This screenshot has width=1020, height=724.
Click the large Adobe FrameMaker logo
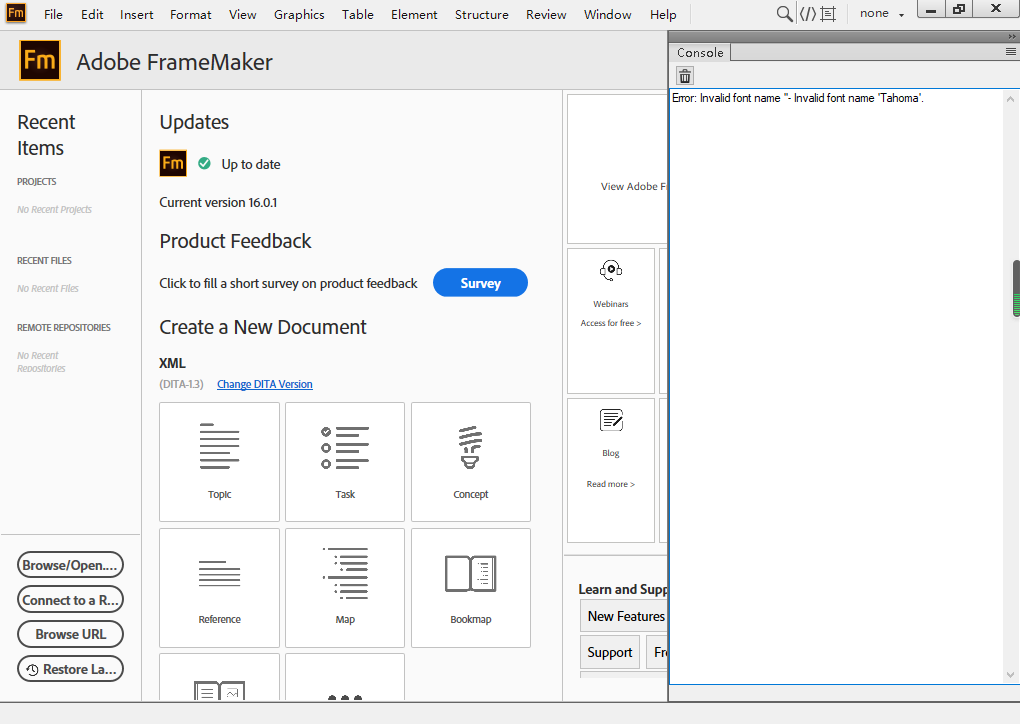(40, 60)
